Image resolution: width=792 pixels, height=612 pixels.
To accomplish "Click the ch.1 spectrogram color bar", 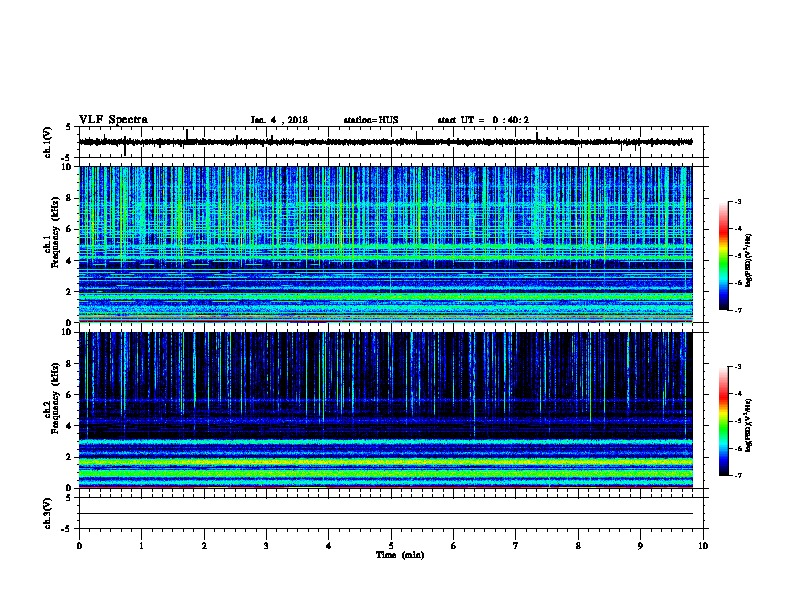I will coord(723,256).
